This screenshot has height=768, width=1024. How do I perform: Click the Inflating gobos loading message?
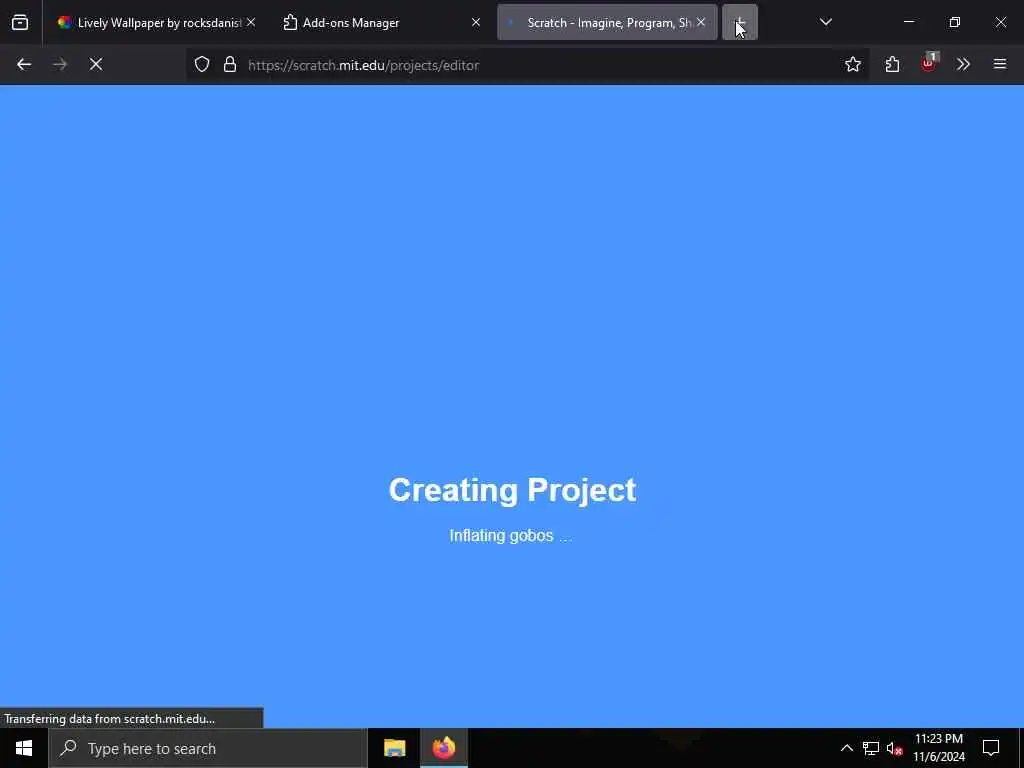pyautogui.click(x=510, y=536)
